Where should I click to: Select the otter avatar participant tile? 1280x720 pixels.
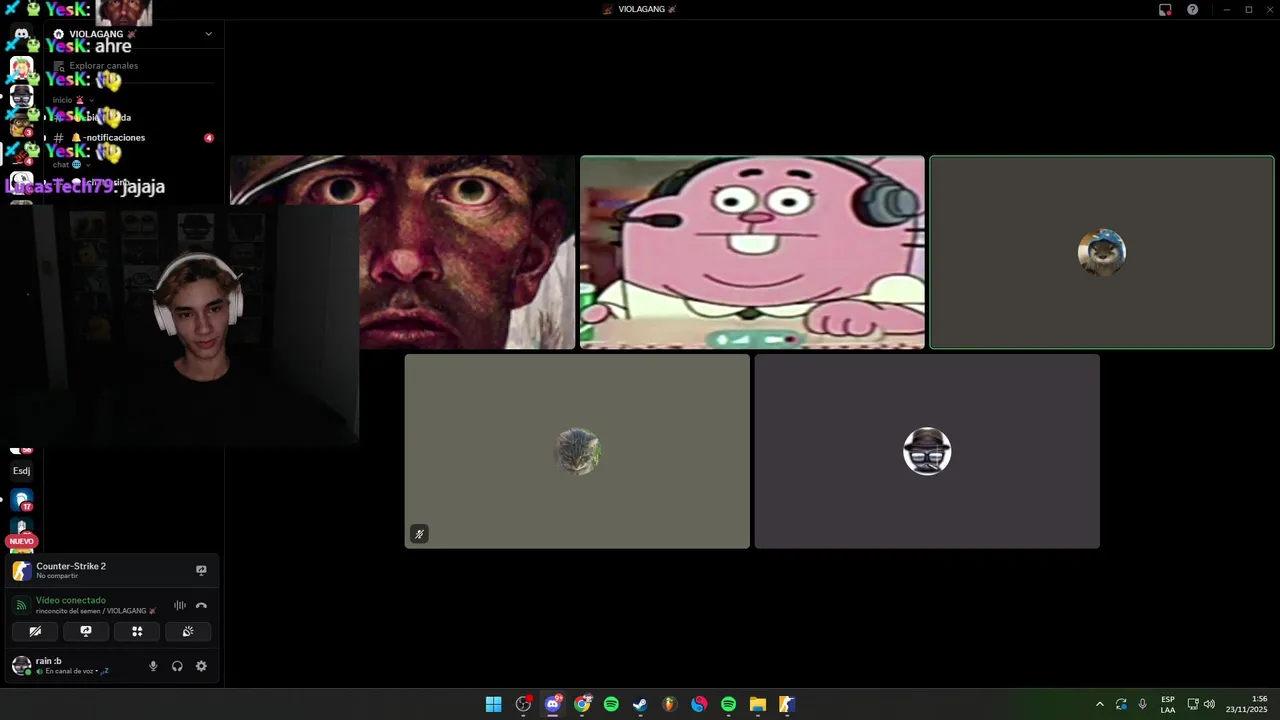click(x=1102, y=252)
